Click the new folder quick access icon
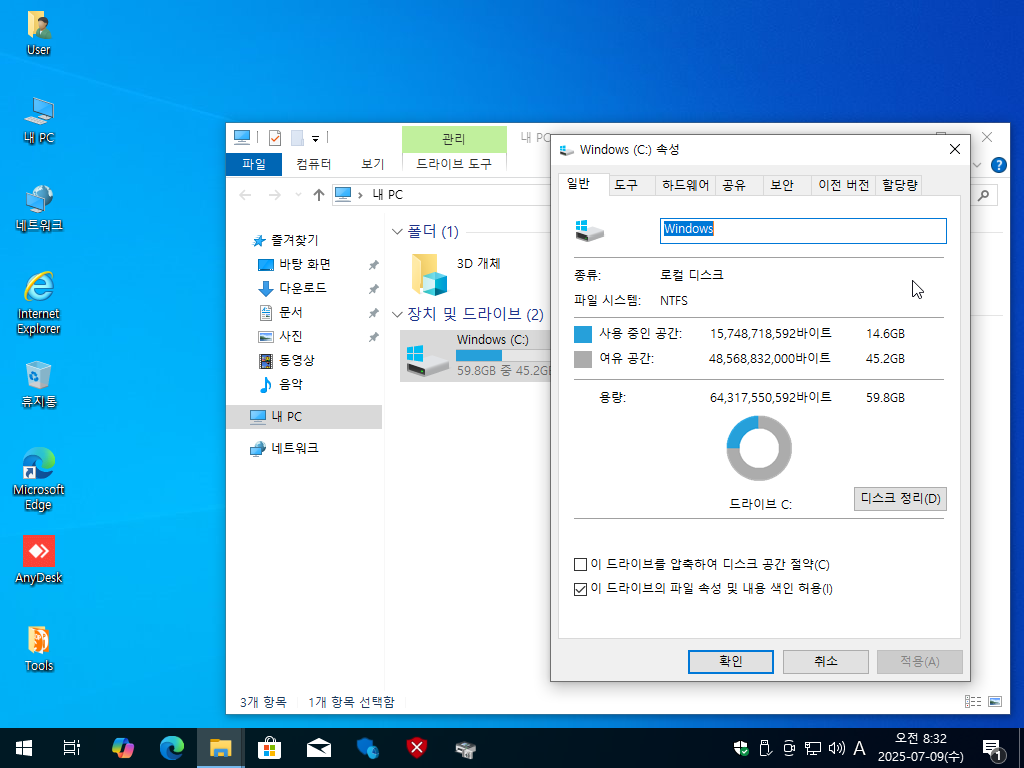Image resolution: width=1024 pixels, height=768 pixels. 297,138
